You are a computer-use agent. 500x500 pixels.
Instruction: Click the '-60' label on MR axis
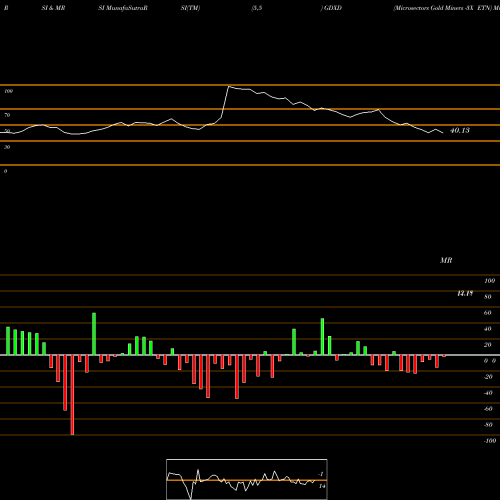488,409
